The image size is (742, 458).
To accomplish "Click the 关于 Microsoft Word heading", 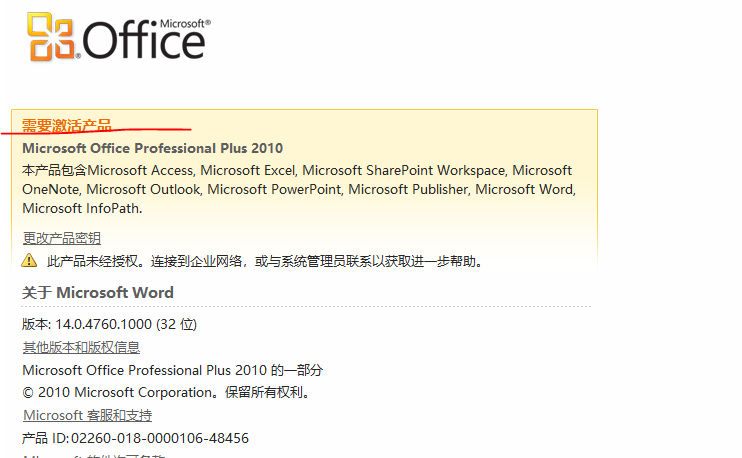I will pos(98,293).
